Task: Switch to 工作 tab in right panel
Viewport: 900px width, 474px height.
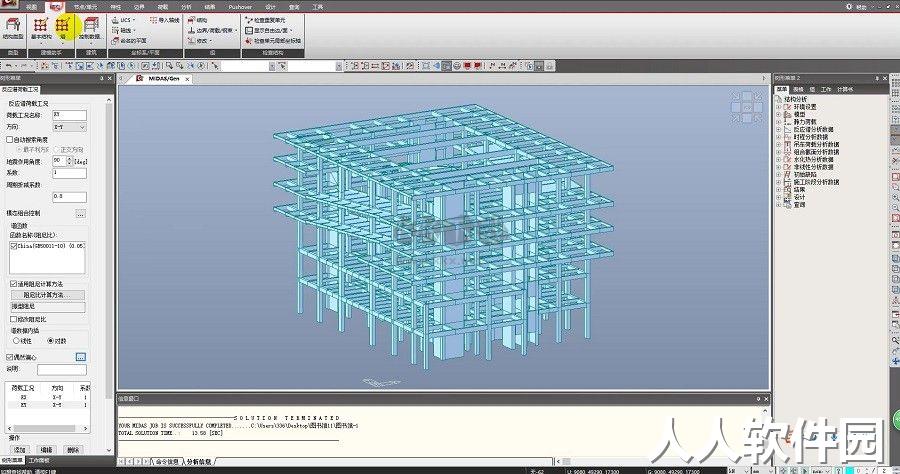Action: tap(826, 90)
